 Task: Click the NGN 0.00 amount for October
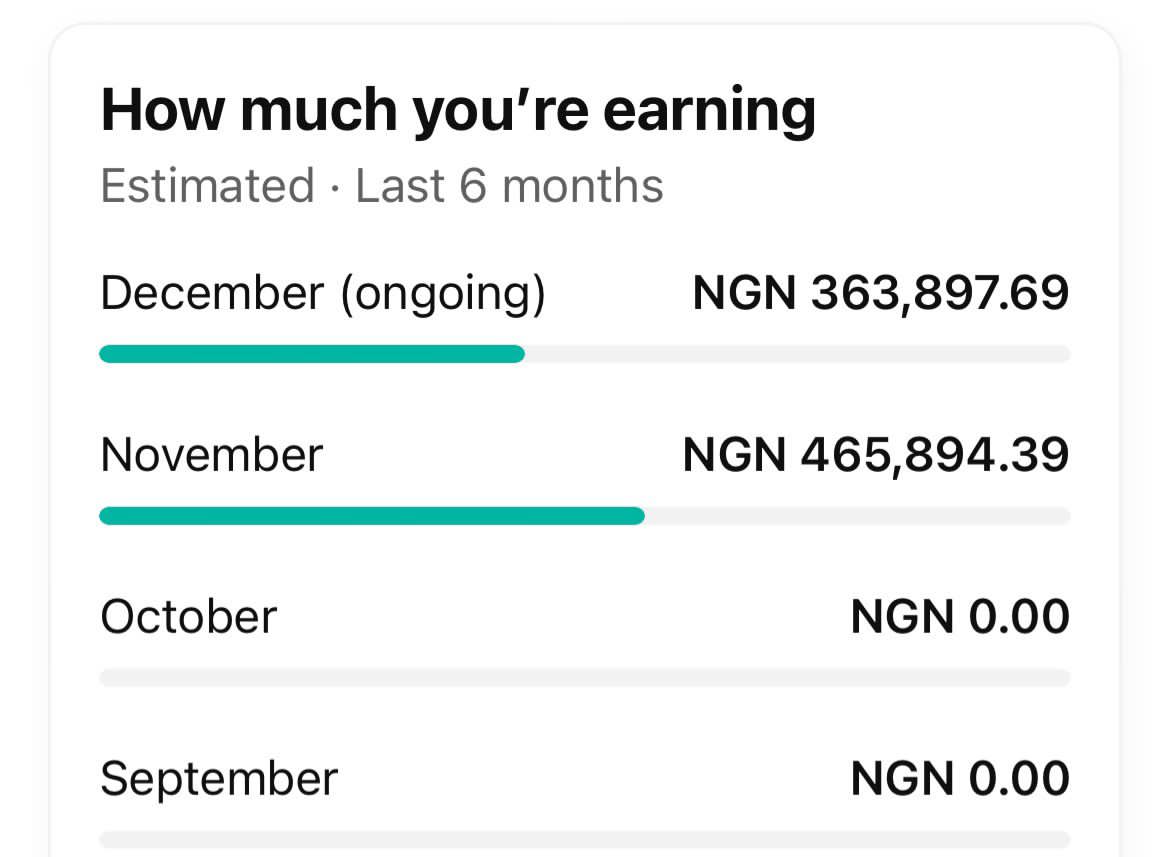960,616
